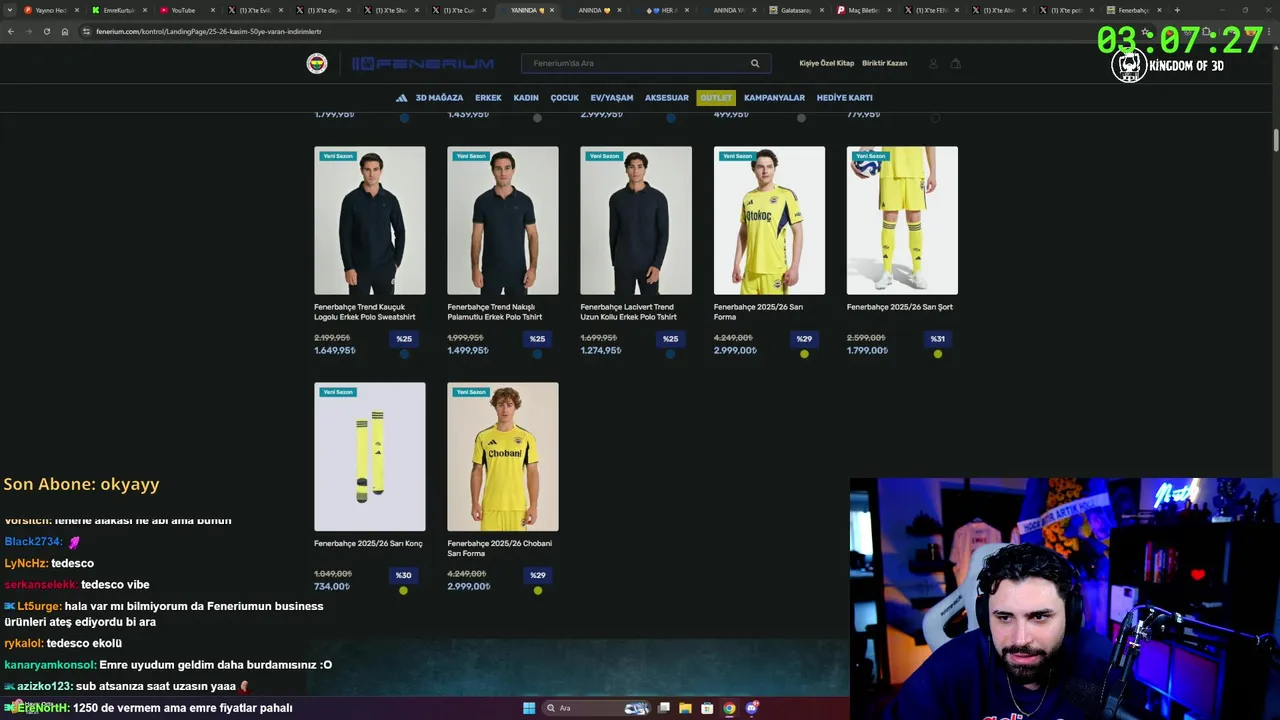Open the ERKEK category
Screen dimensions: 1280x720
[x=488, y=98]
